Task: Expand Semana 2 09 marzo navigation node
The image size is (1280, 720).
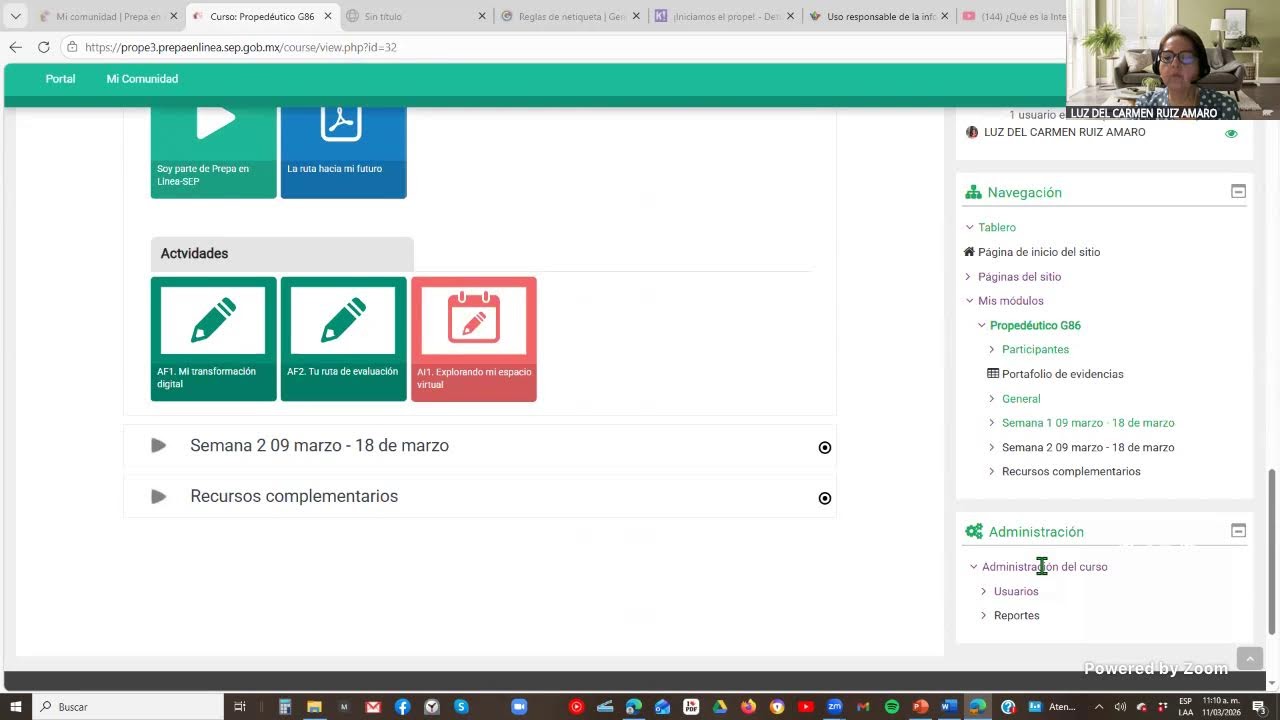Action: pyautogui.click(x=992, y=447)
